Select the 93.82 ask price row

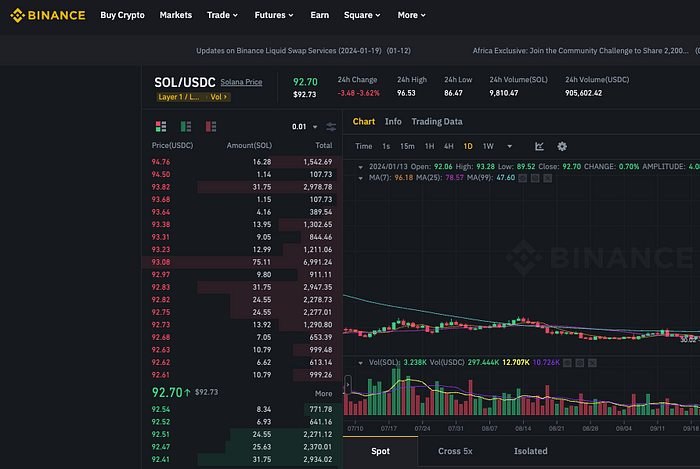click(x=242, y=187)
